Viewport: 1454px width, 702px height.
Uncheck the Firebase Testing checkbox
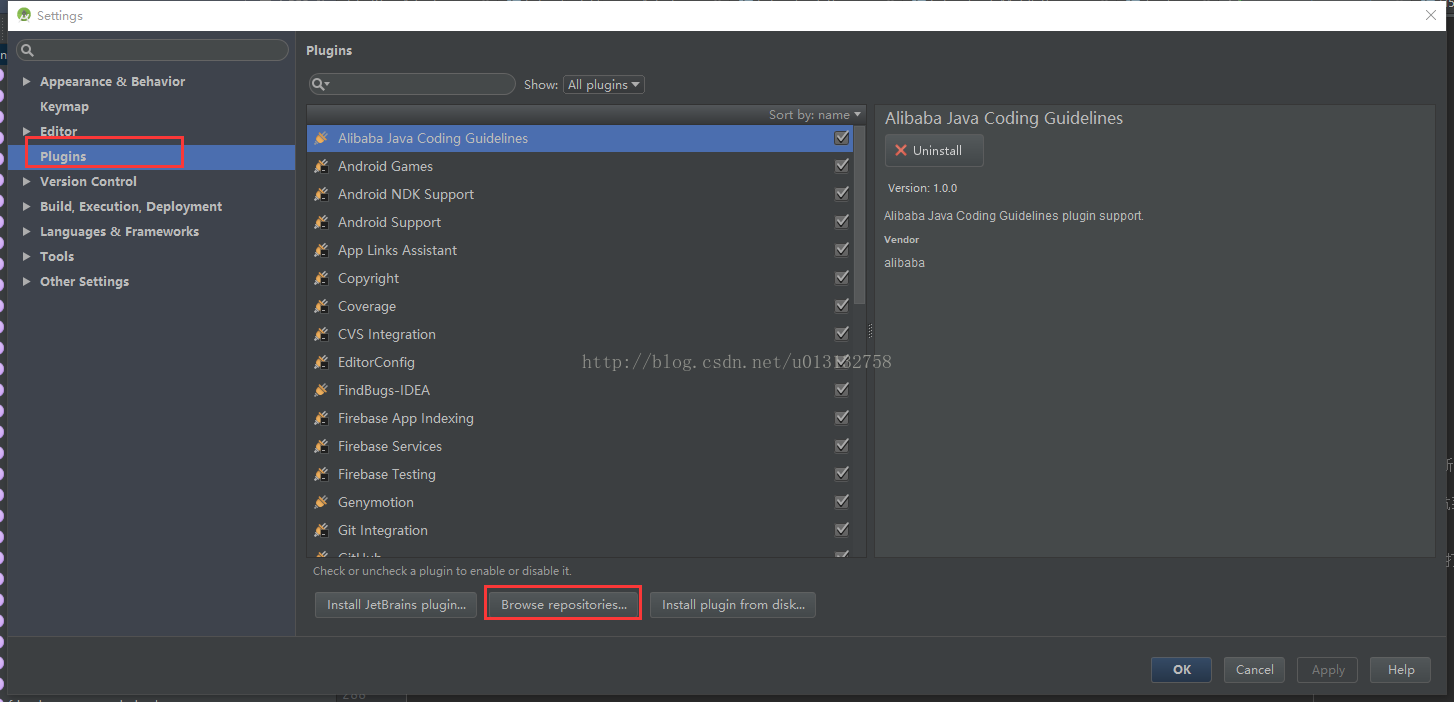[x=841, y=474]
